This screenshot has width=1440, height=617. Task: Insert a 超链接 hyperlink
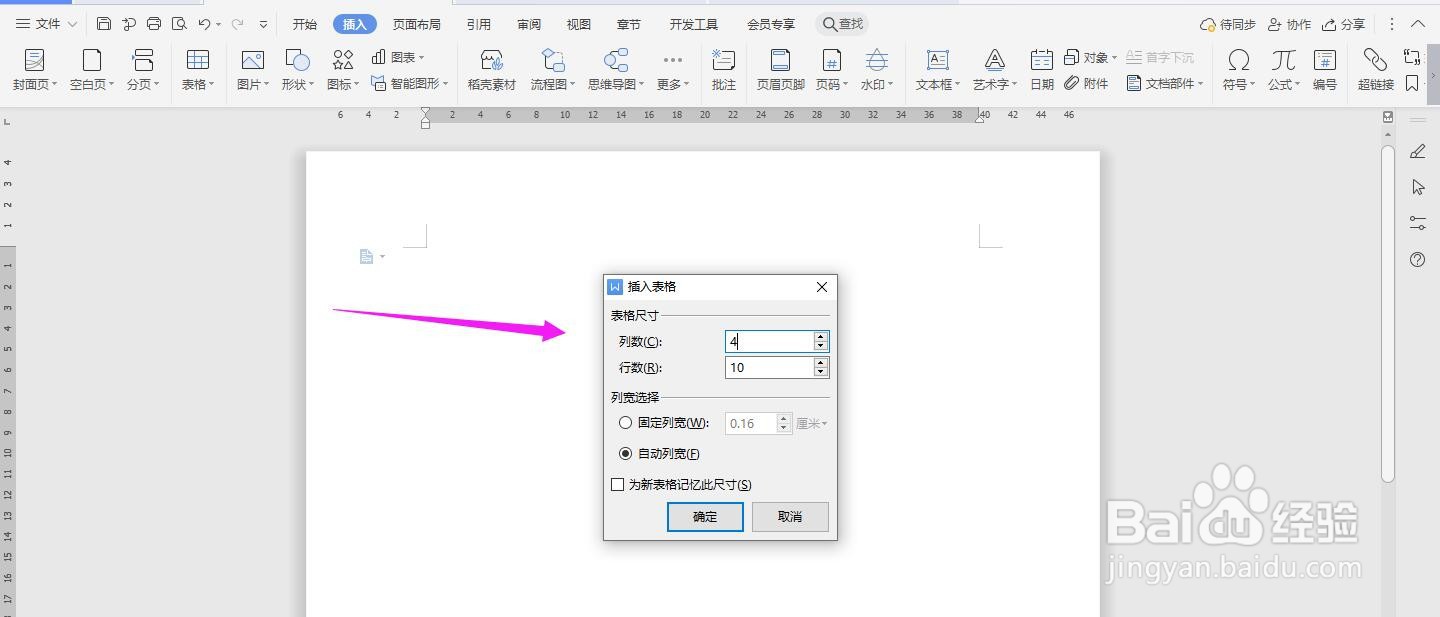(x=1376, y=70)
